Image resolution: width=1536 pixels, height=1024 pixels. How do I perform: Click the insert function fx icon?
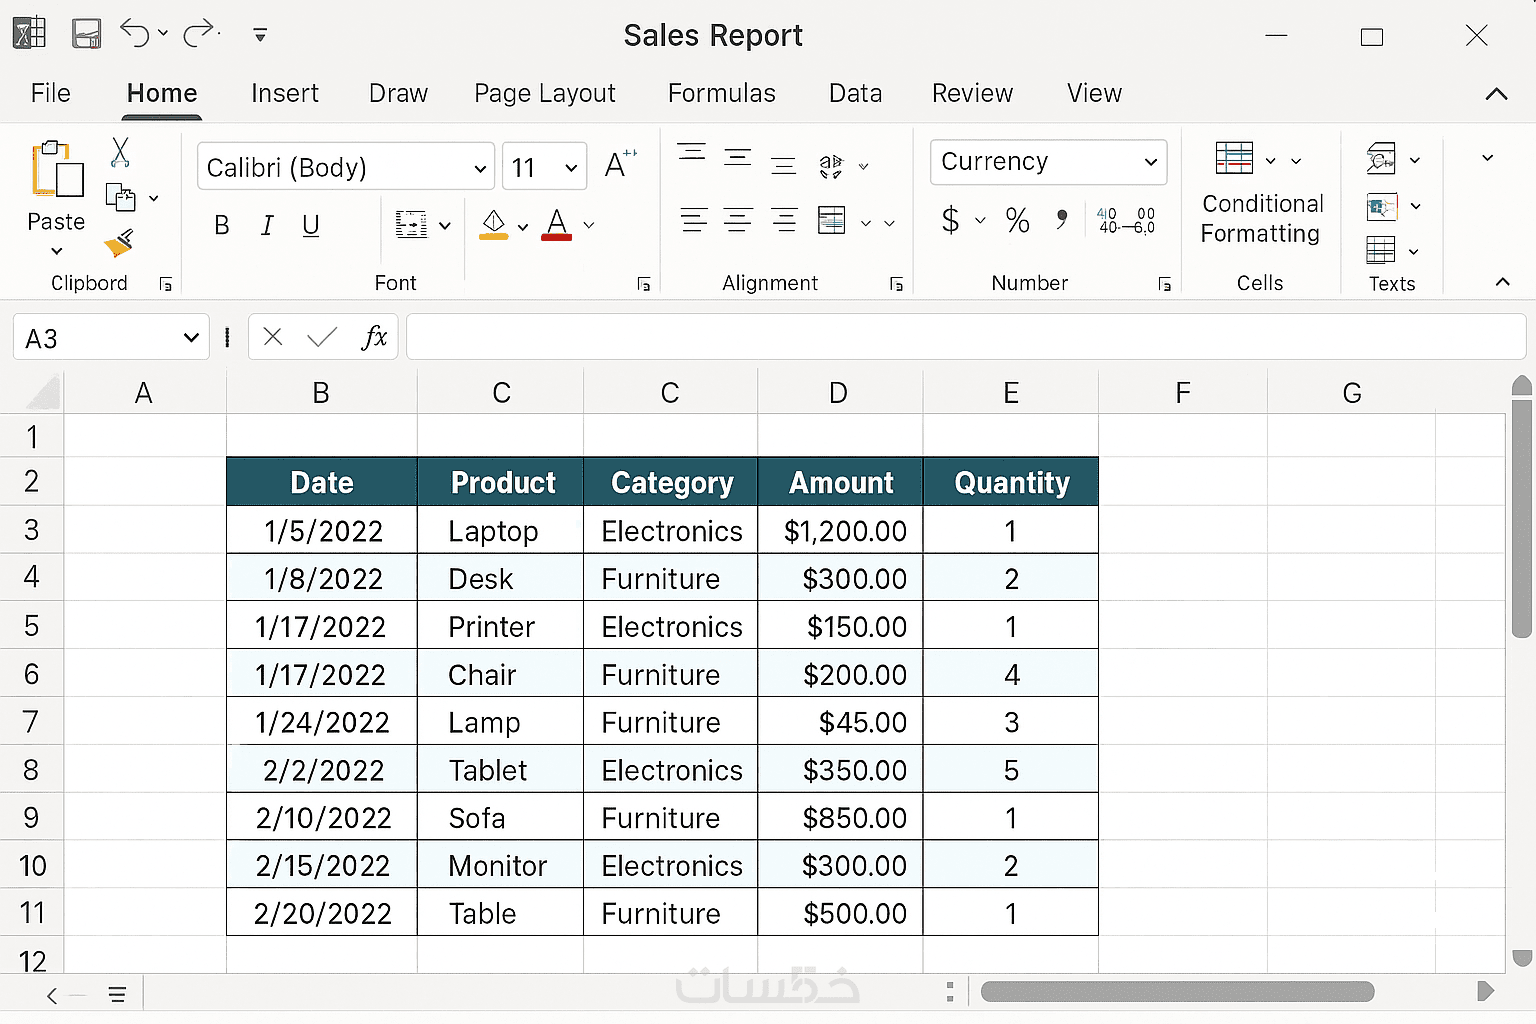point(374,337)
